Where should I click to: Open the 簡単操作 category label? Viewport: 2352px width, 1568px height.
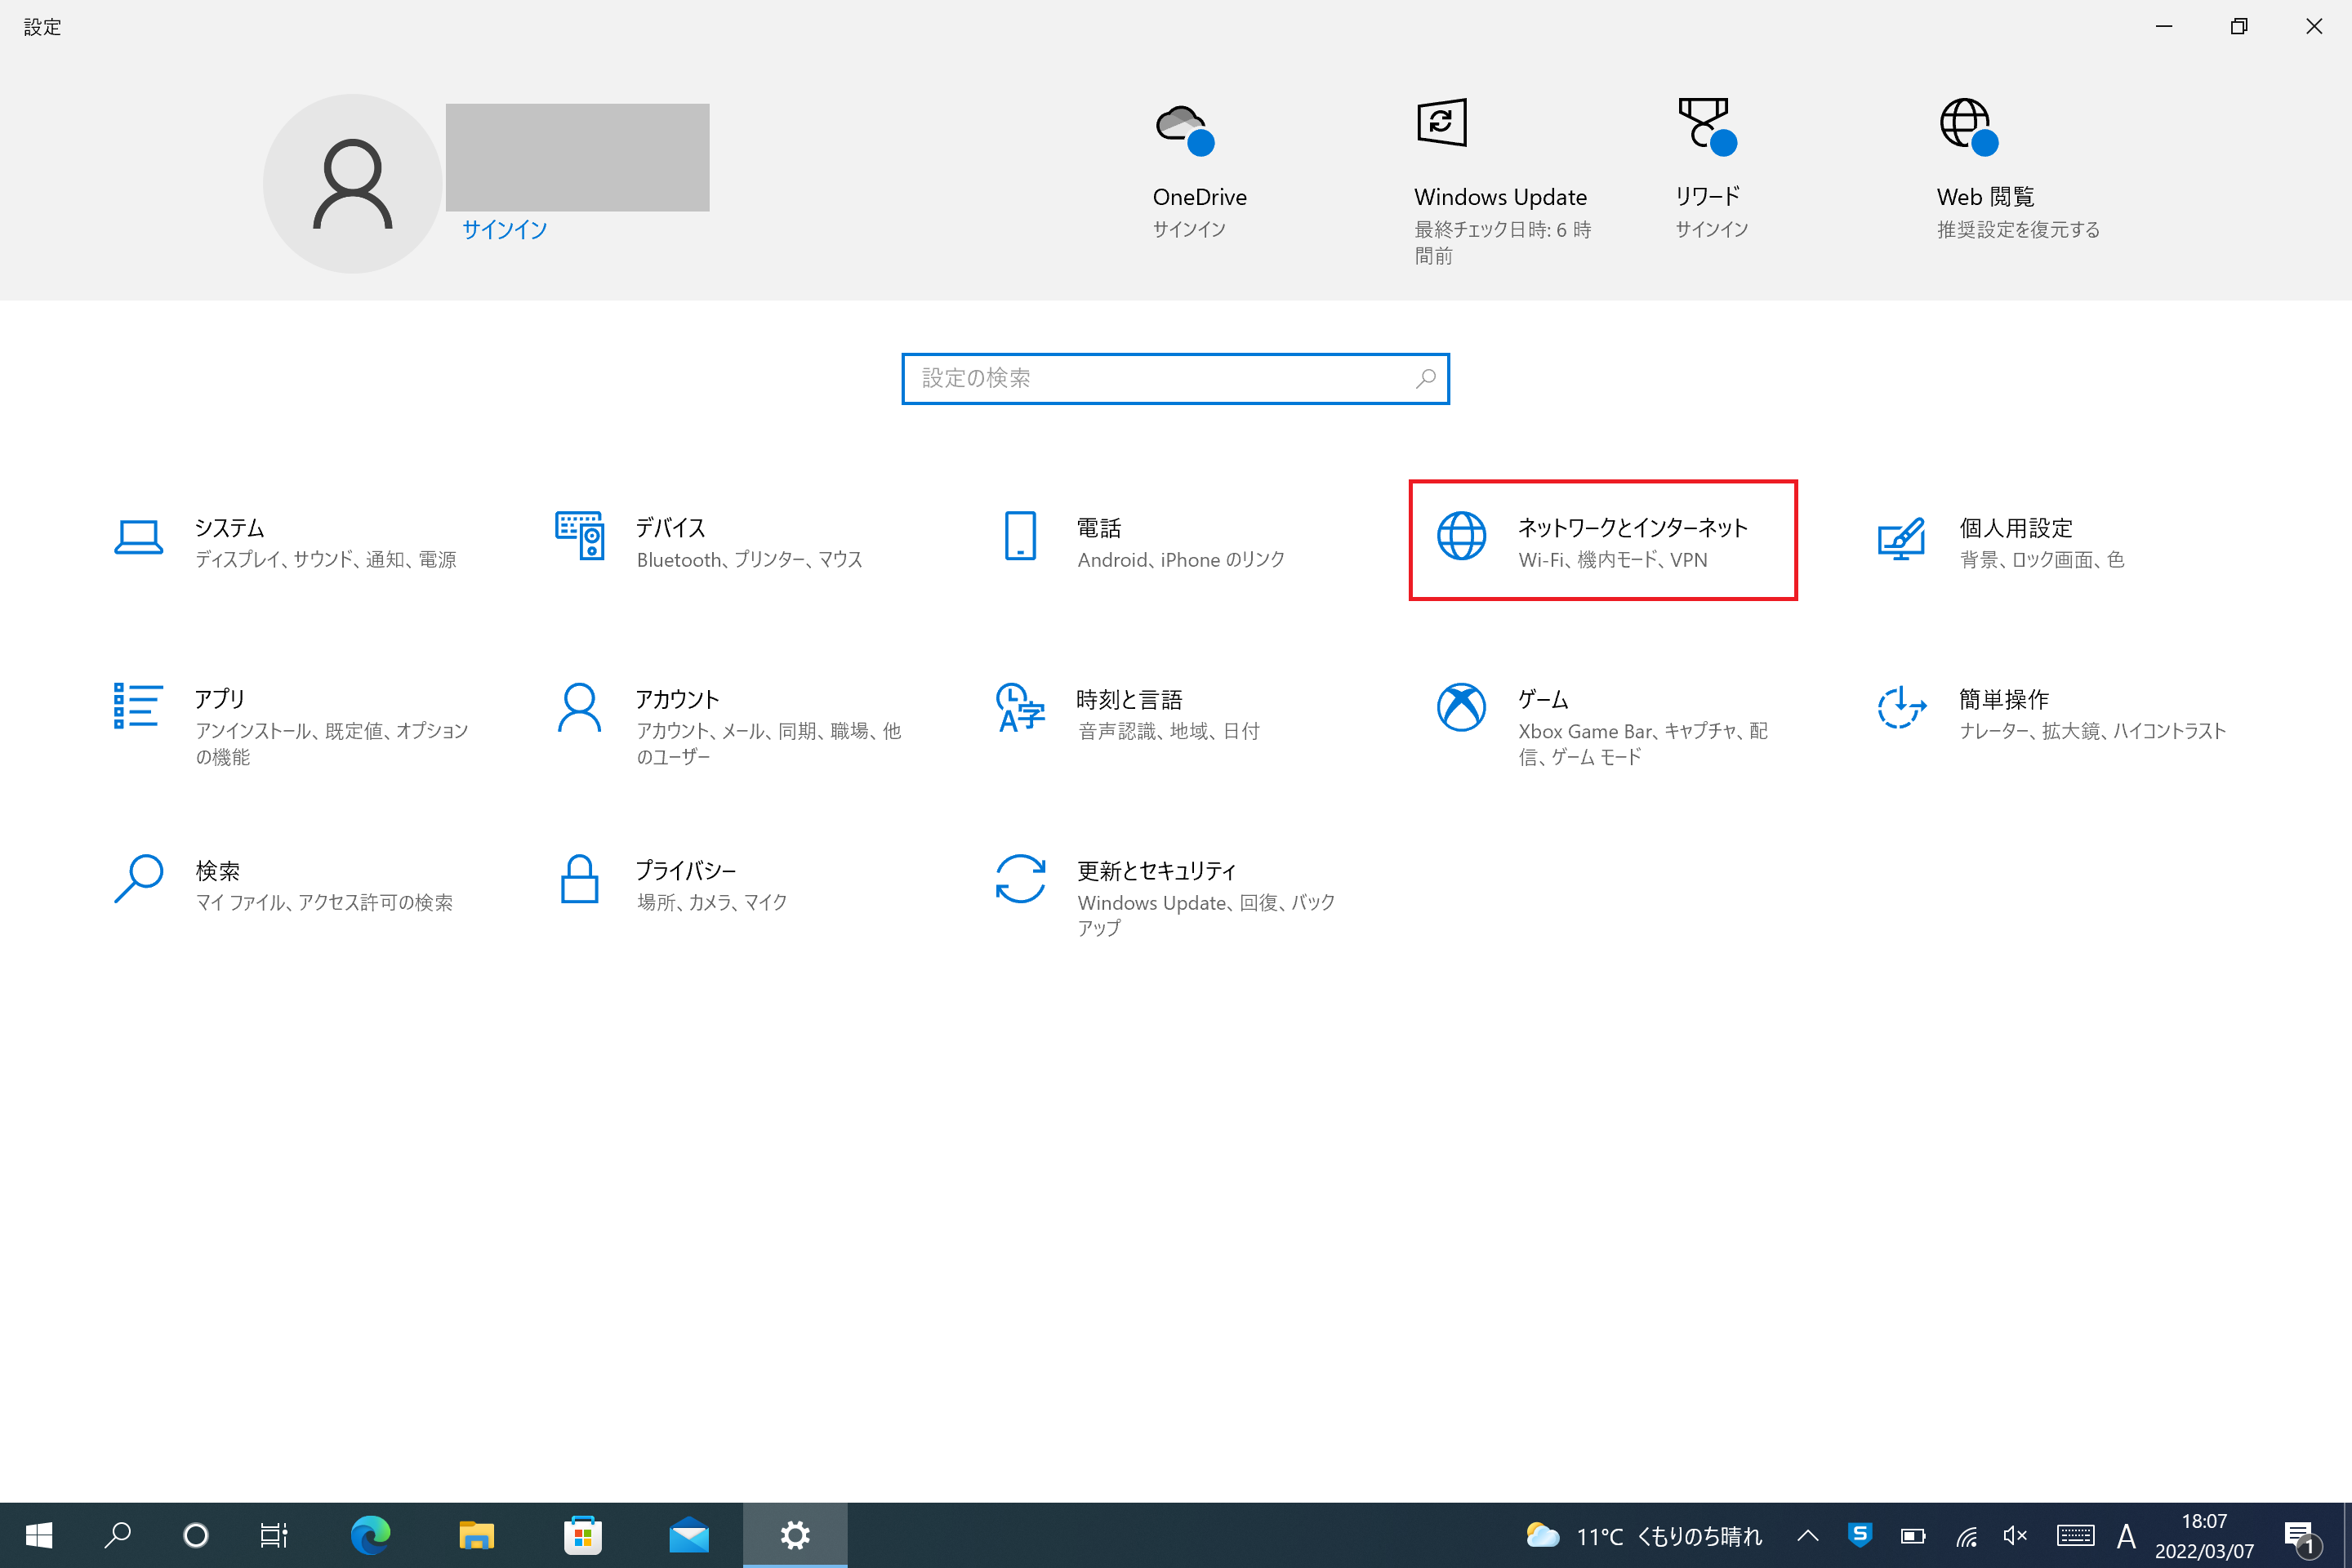click(2004, 698)
